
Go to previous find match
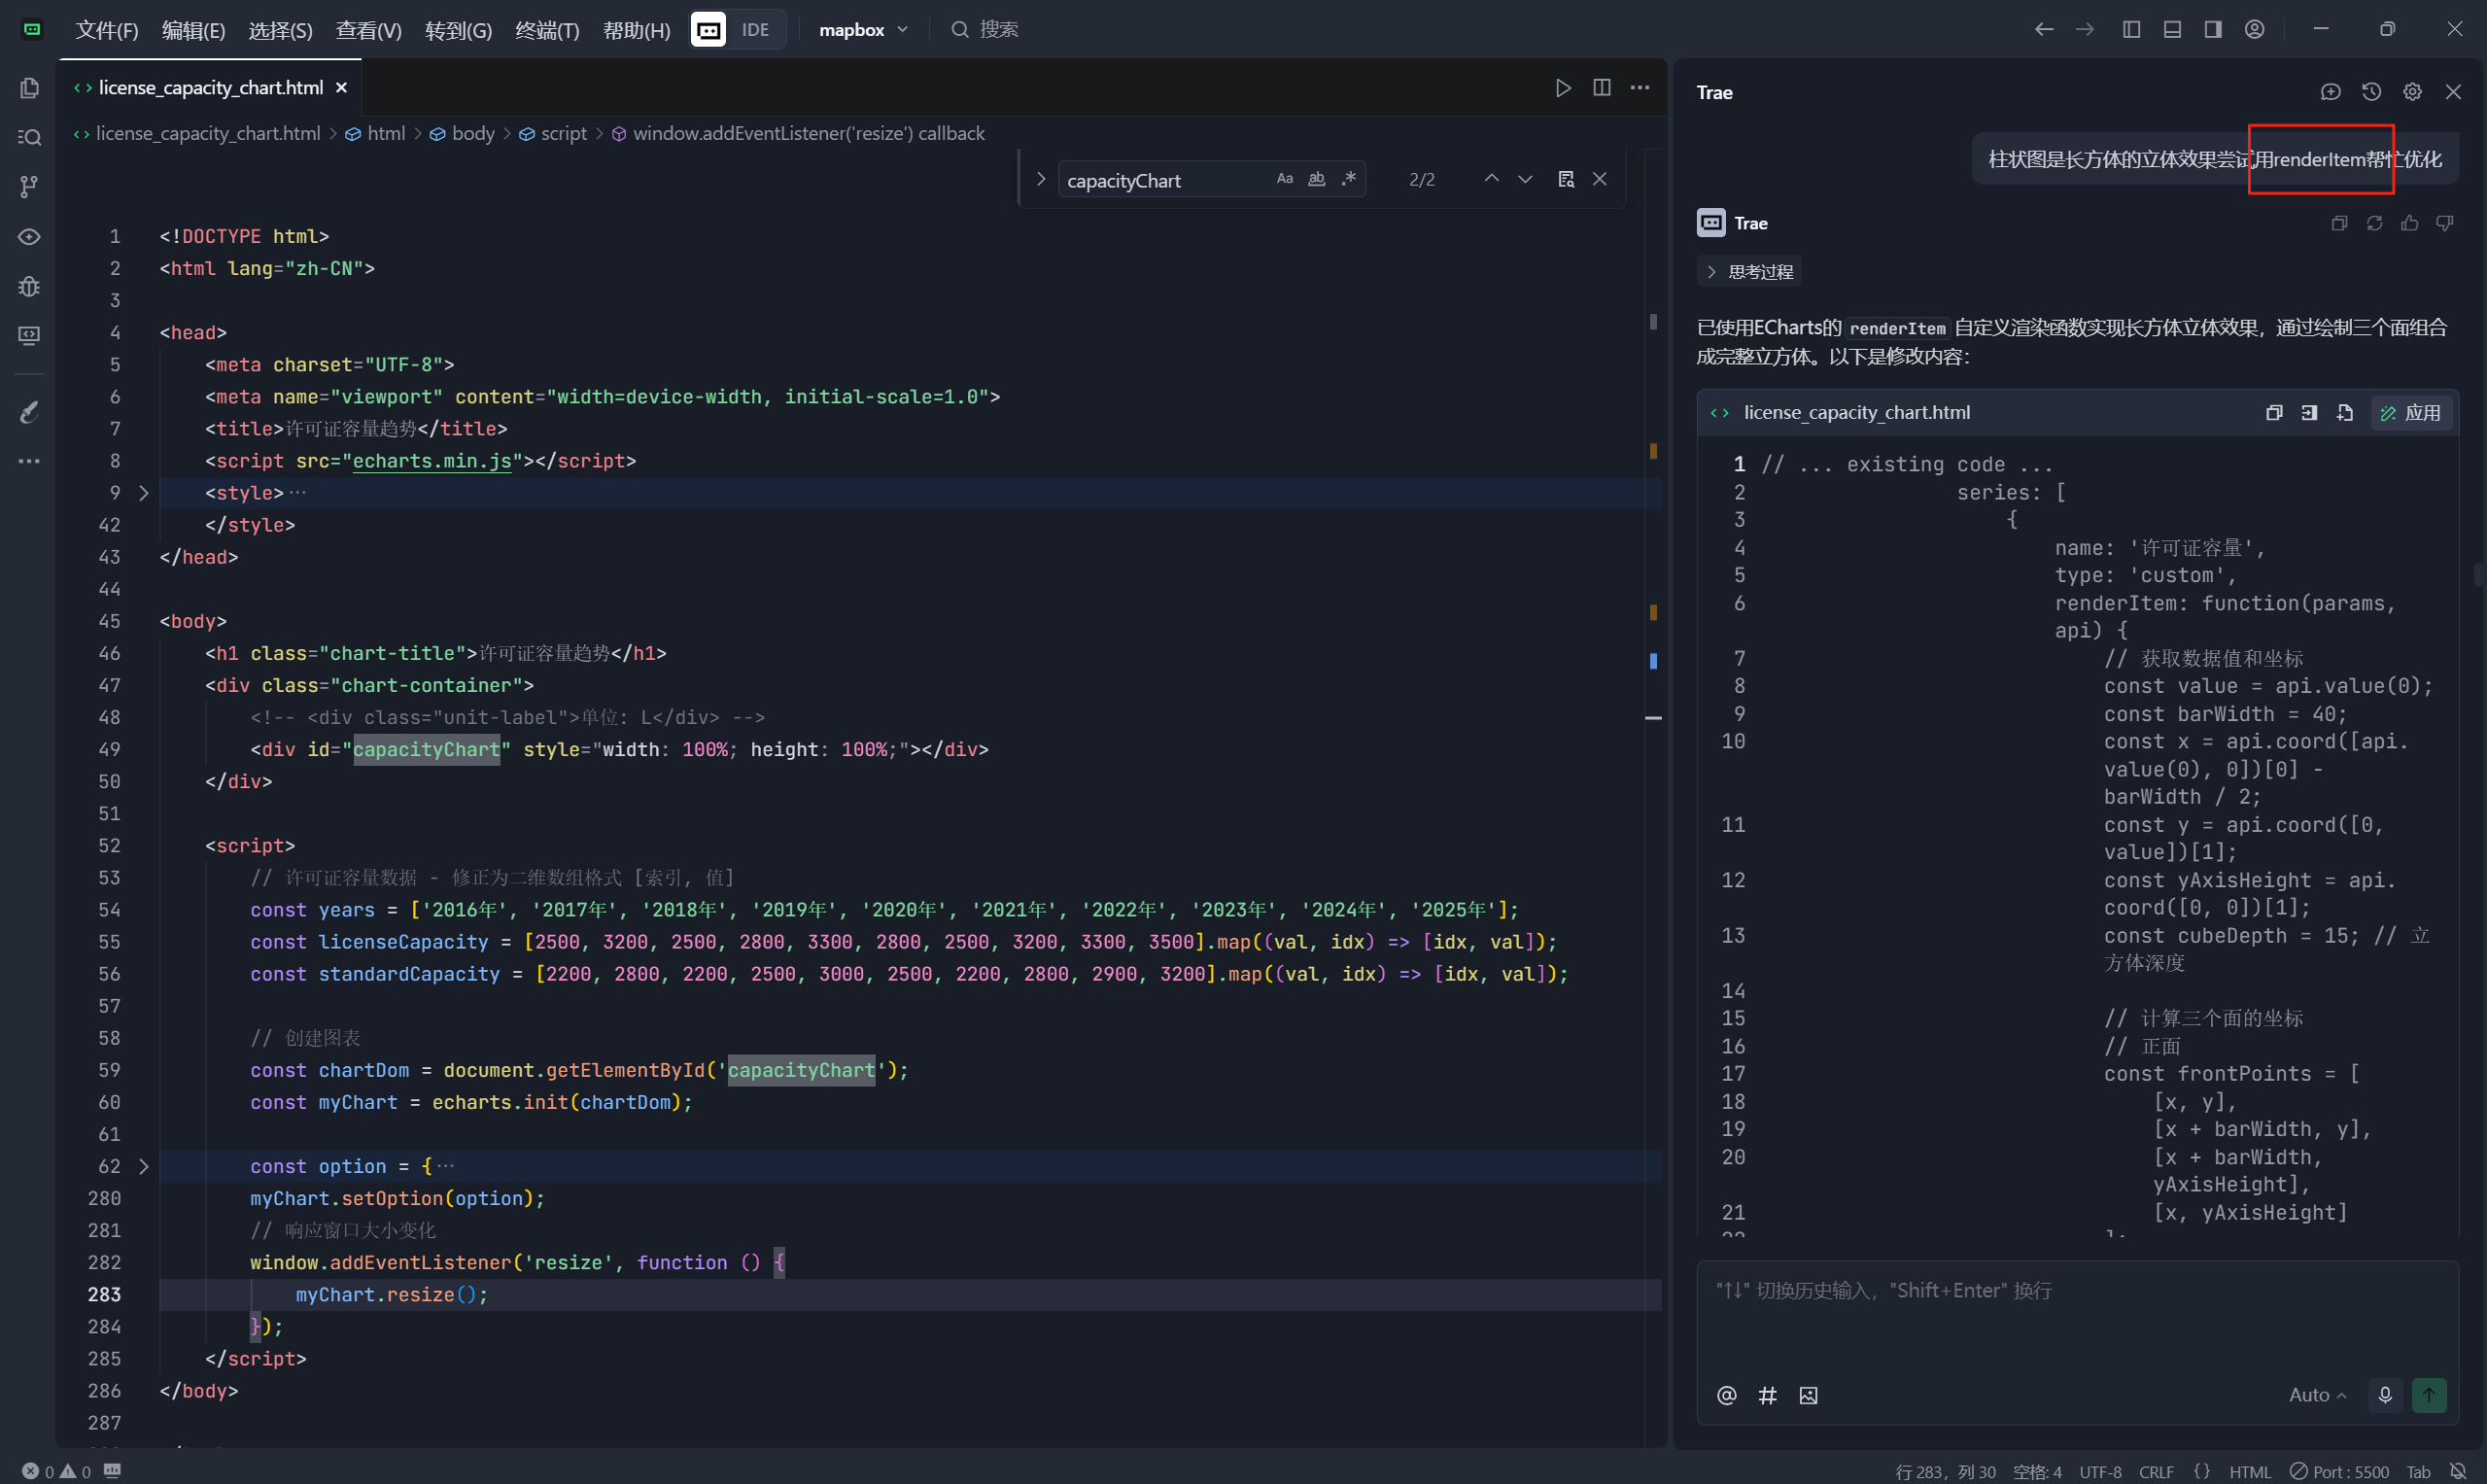click(x=1491, y=179)
